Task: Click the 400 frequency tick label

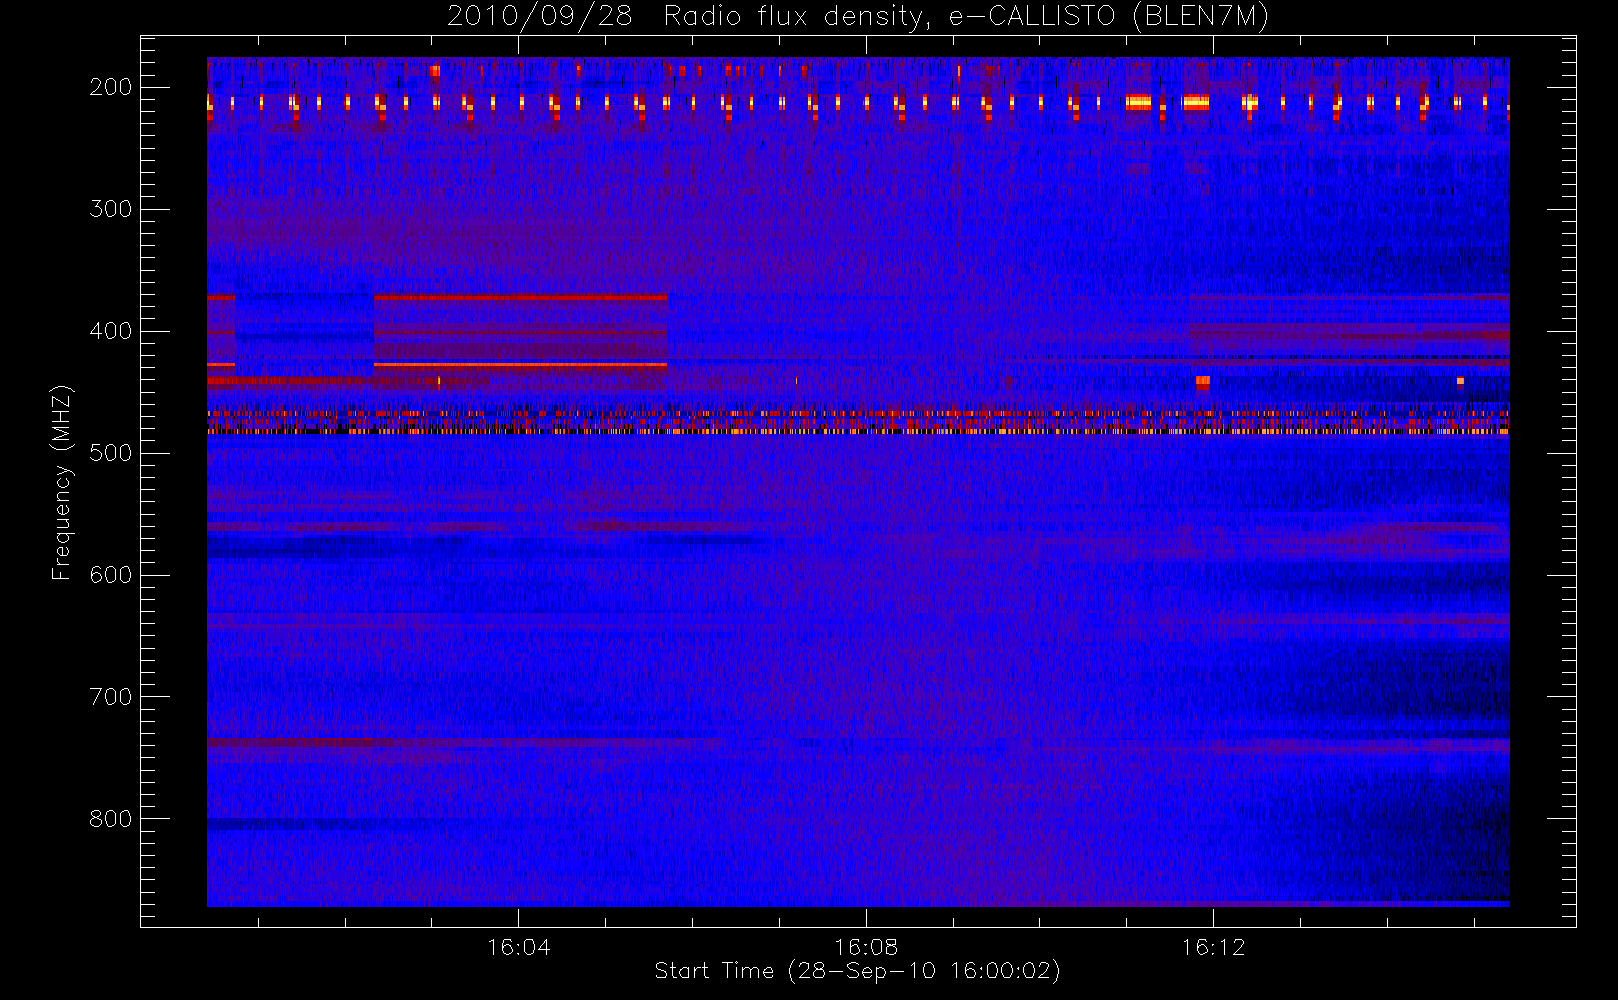Action: (110, 331)
